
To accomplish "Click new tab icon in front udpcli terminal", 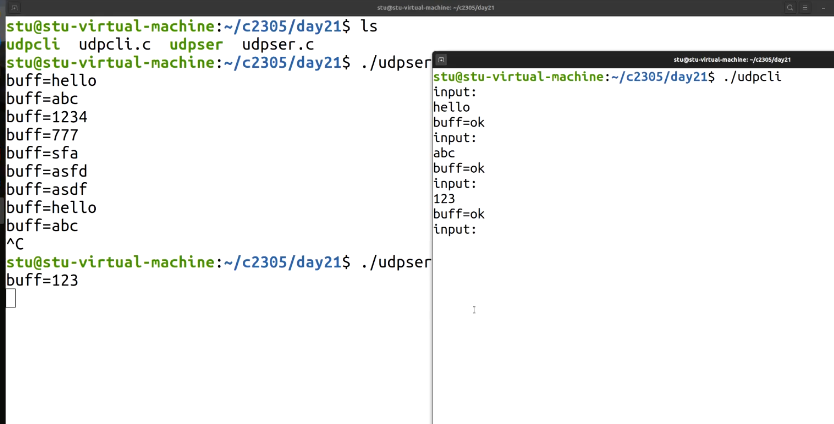I will (x=441, y=60).
